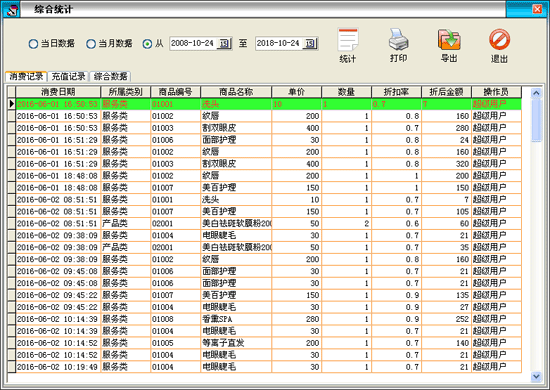Click the scrollbar up arrow
550x390 pixels.
tap(536, 93)
